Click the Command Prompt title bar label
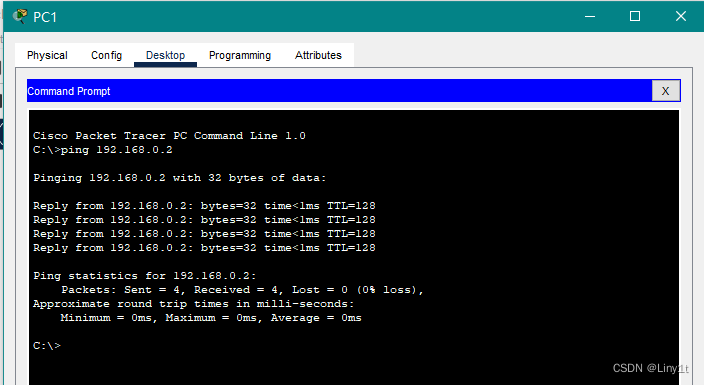Image resolution: width=704 pixels, height=385 pixels. click(69, 91)
